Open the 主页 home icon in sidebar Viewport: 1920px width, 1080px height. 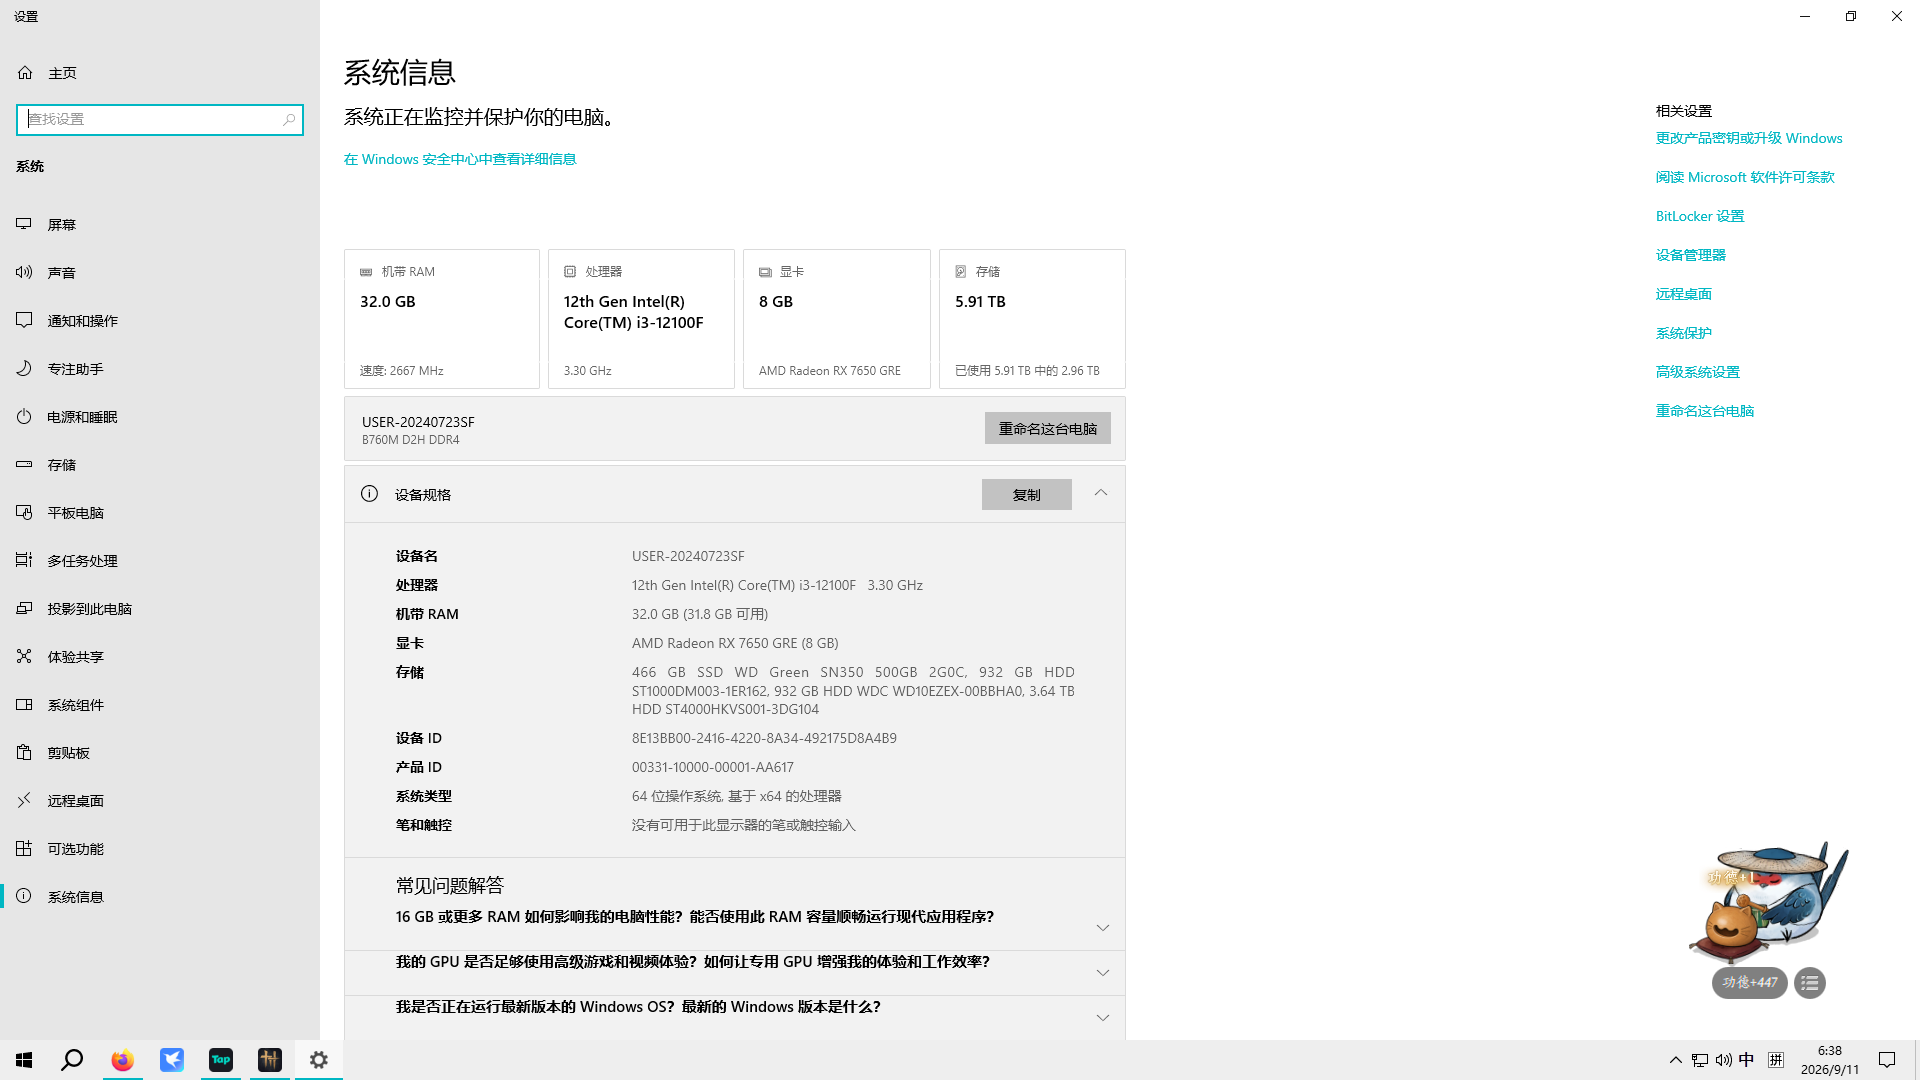point(25,73)
